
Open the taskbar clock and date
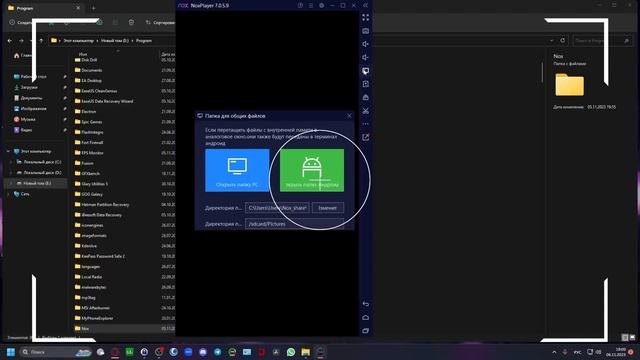tap(616, 352)
